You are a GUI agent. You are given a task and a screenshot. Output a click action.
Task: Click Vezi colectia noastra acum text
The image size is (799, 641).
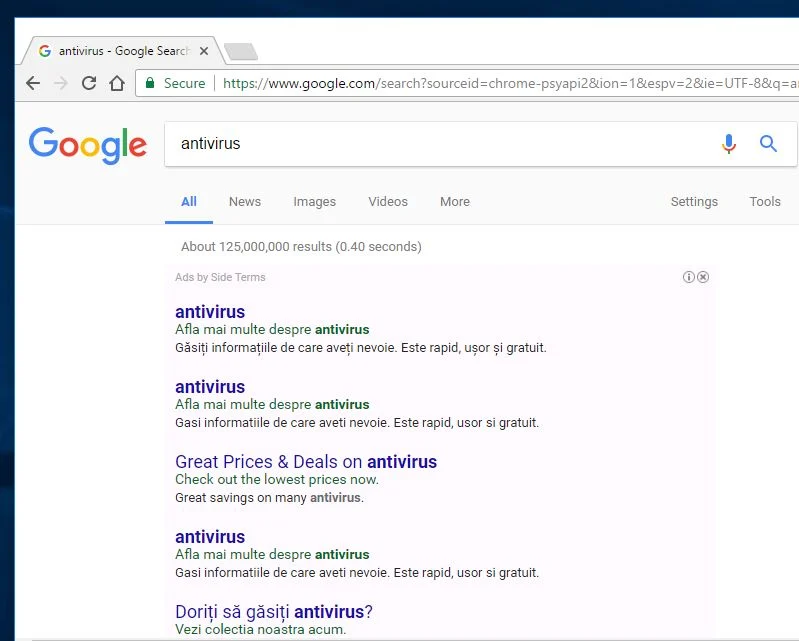click(260, 629)
